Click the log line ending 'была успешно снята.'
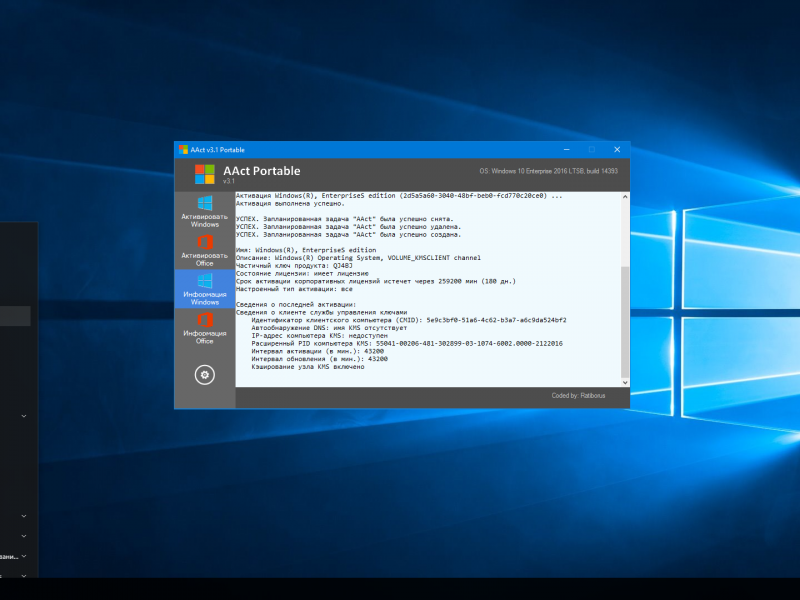 344,219
